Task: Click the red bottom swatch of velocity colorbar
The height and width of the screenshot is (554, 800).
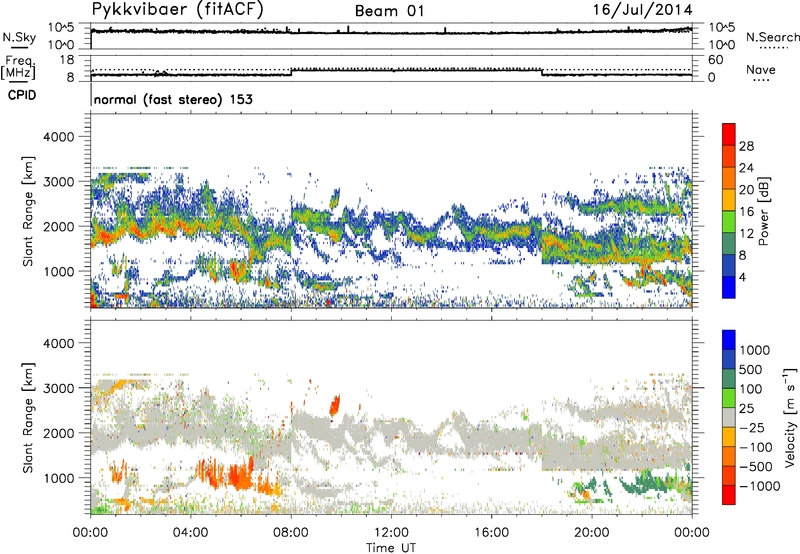Action: (729, 495)
